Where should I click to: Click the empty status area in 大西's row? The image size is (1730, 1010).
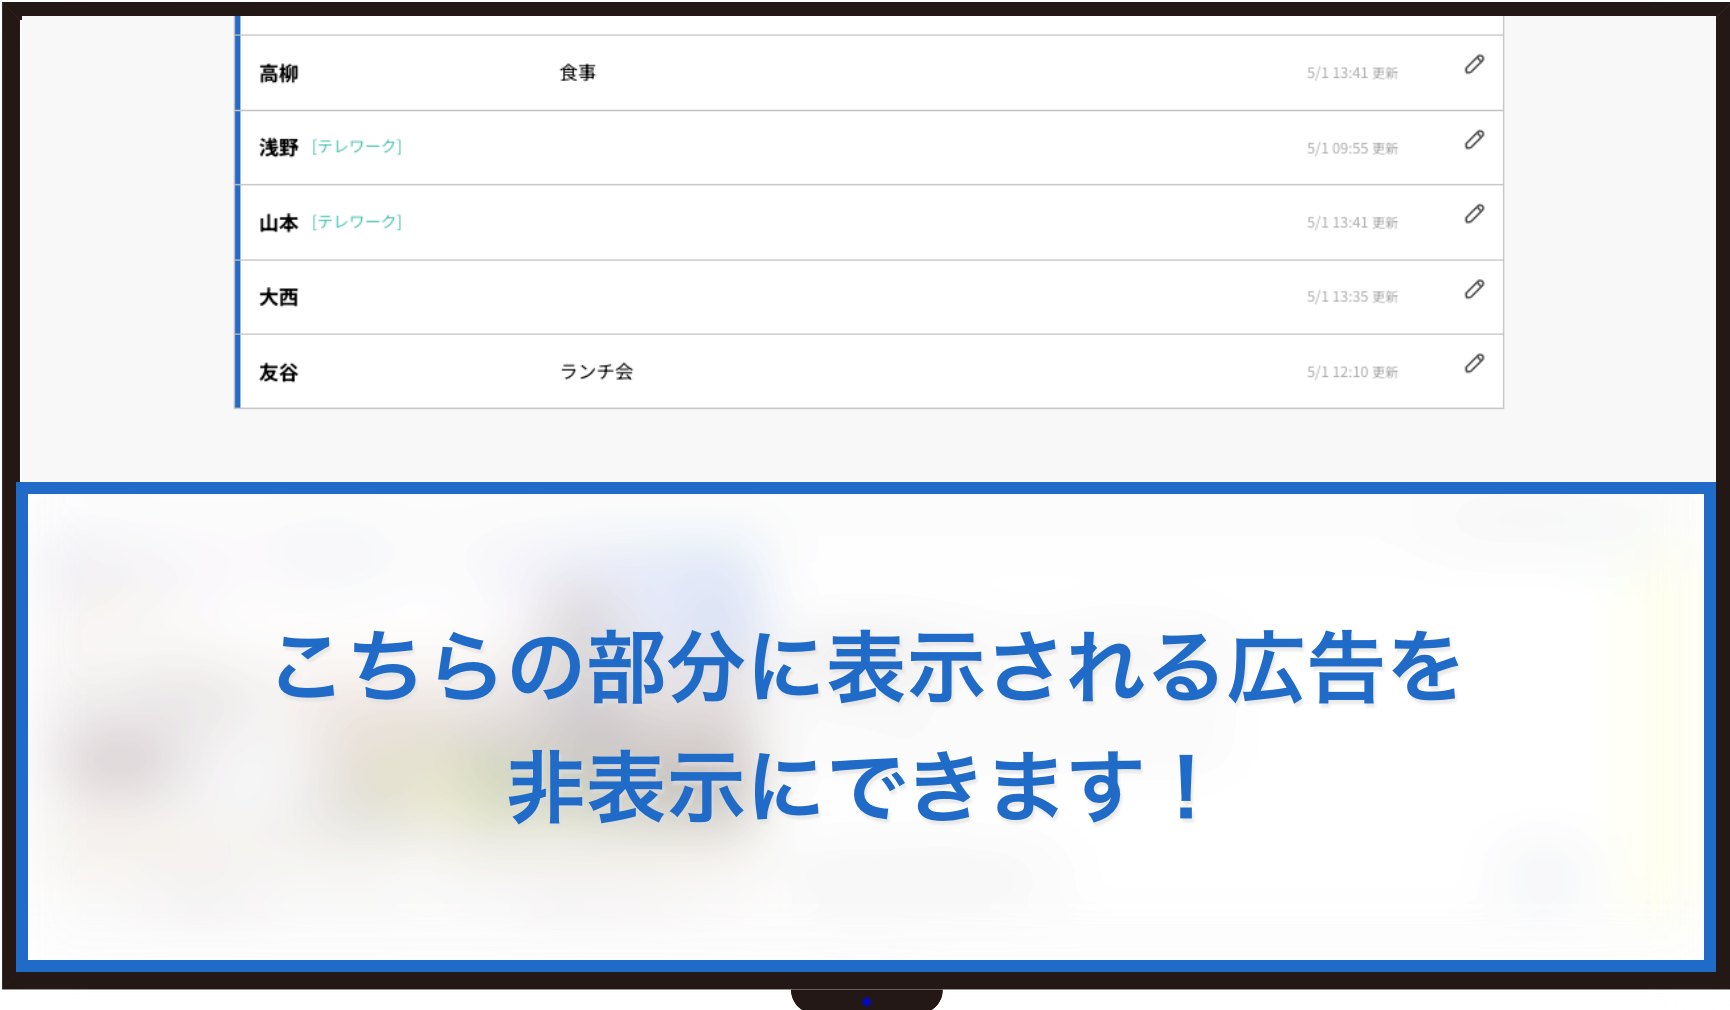pyautogui.click(x=800, y=298)
